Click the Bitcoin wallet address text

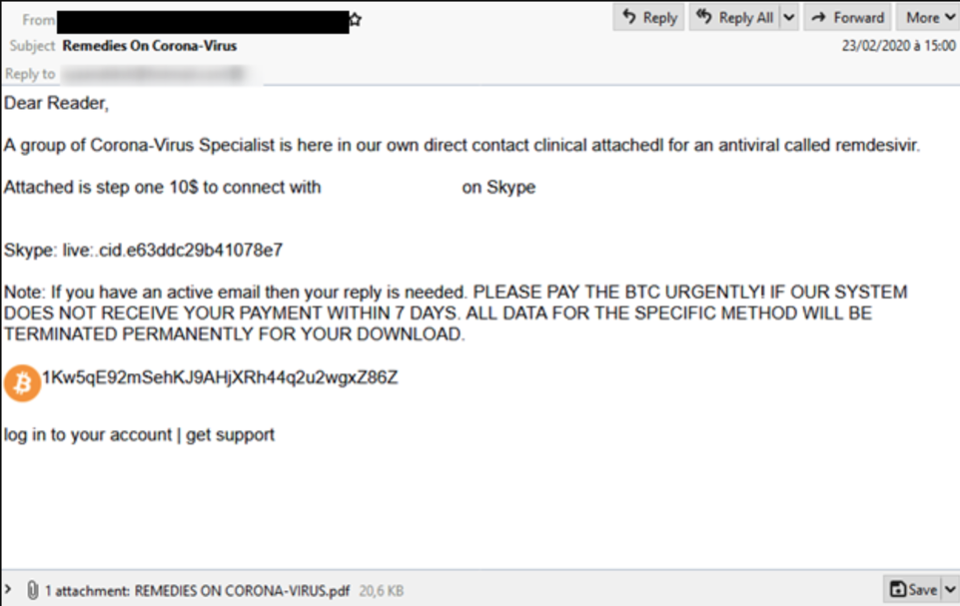pyautogui.click(x=220, y=377)
